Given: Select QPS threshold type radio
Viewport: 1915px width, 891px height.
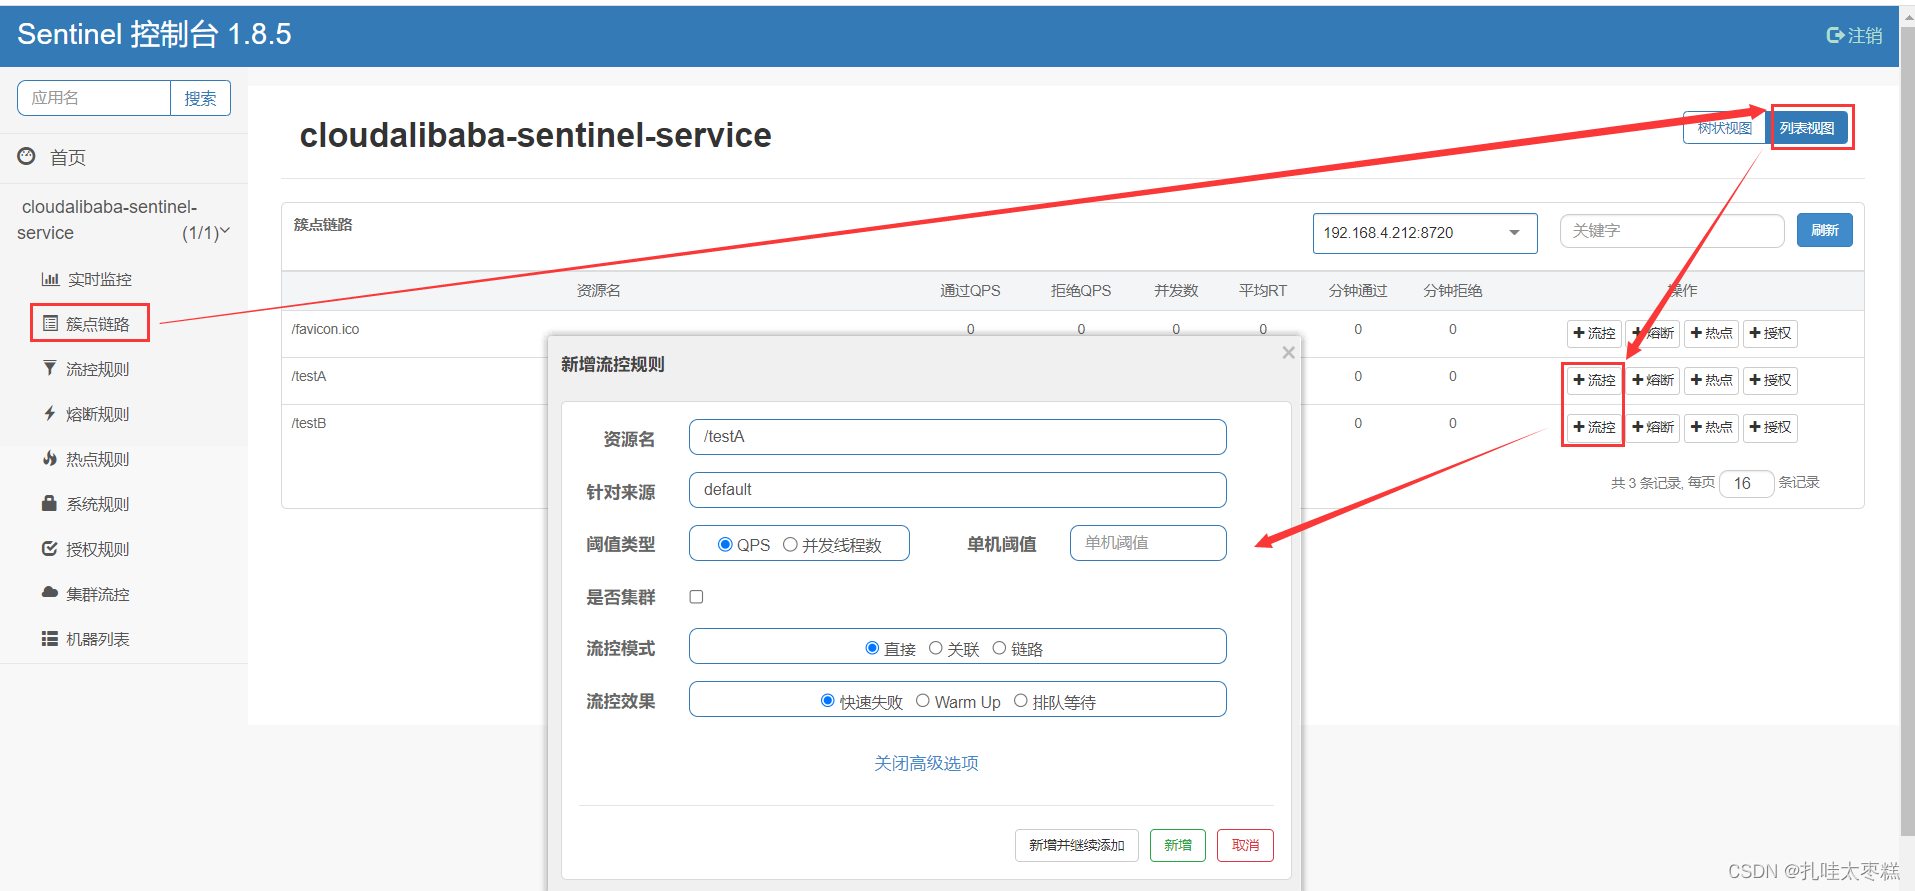Looking at the screenshot, I should (725, 544).
